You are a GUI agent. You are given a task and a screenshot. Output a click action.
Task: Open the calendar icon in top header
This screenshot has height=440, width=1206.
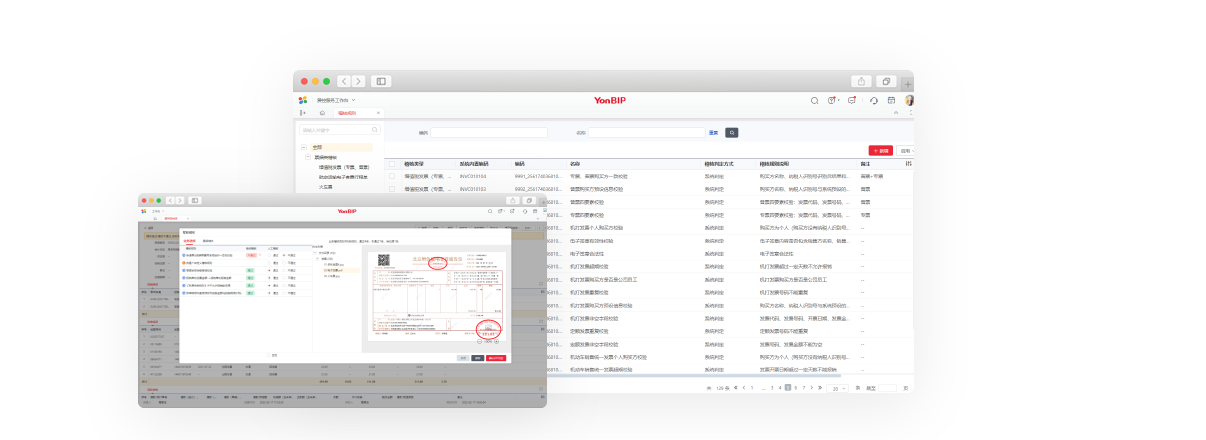[x=891, y=100]
